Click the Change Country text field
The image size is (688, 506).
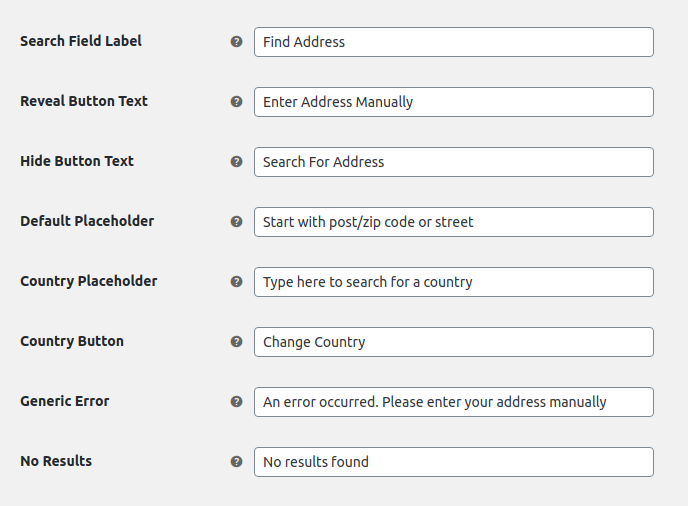[454, 342]
